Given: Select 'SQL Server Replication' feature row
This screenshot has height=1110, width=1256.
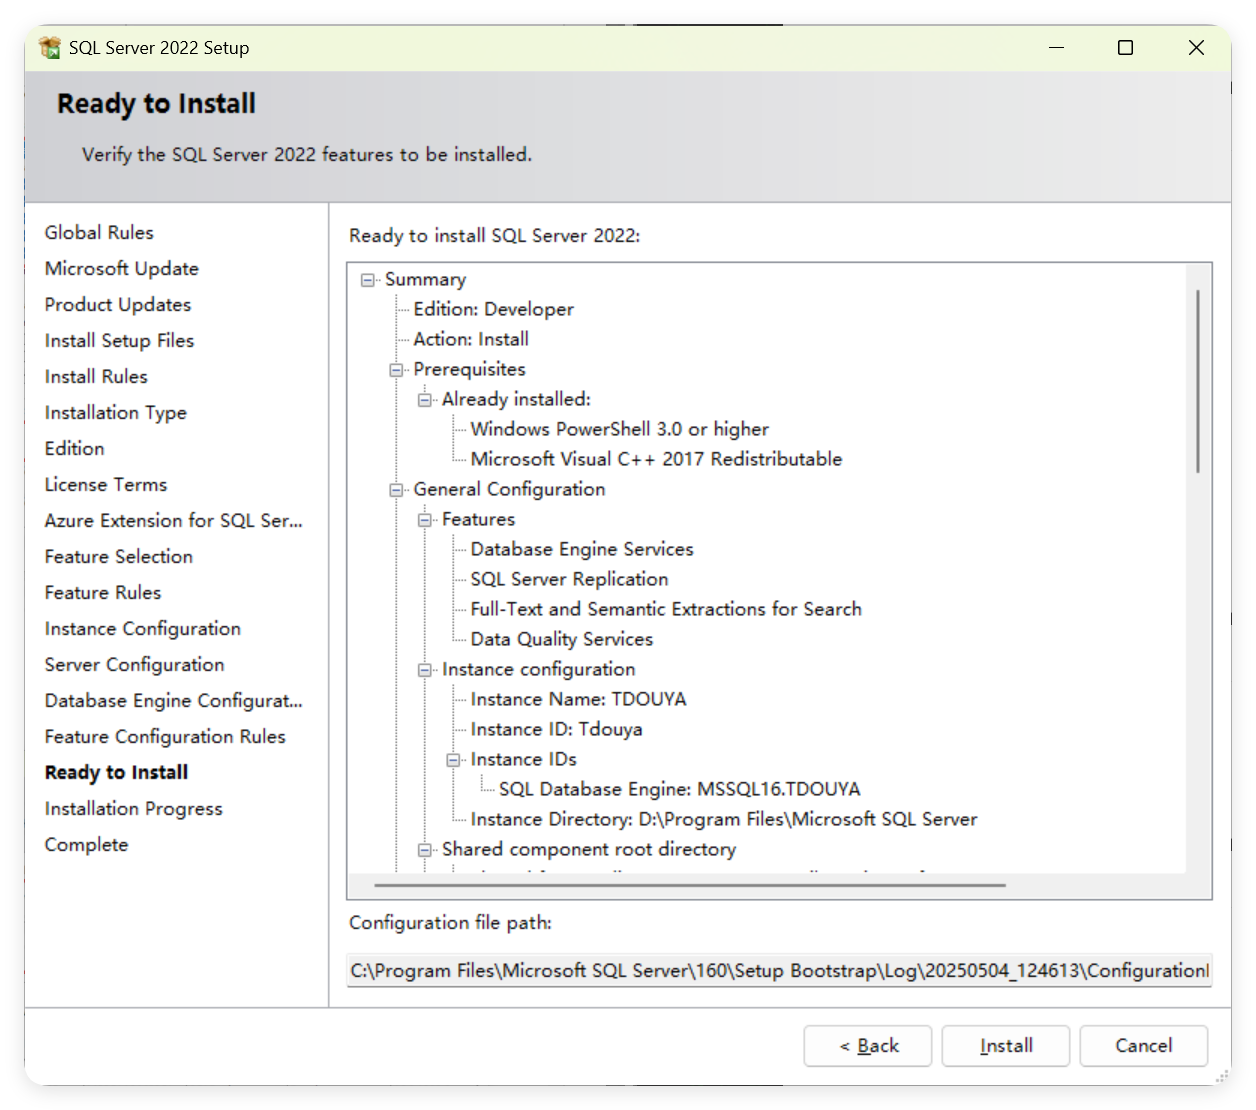Looking at the screenshot, I should [569, 579].
